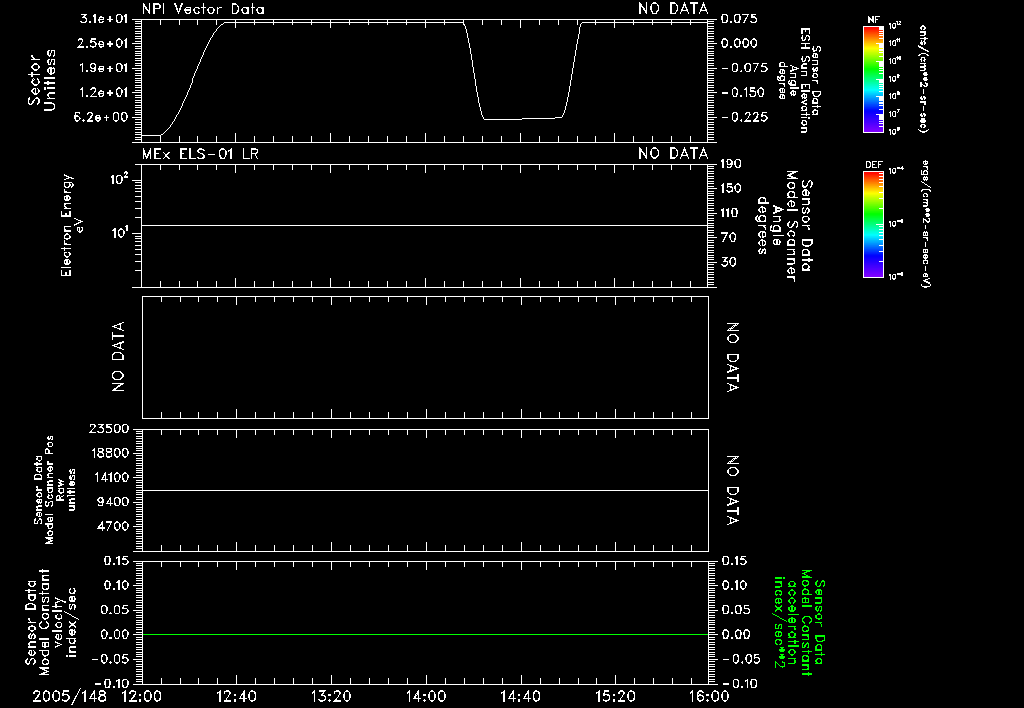
Task: Click the 110 Scanner Angle tick value
Action: click(x=731, y=213)
